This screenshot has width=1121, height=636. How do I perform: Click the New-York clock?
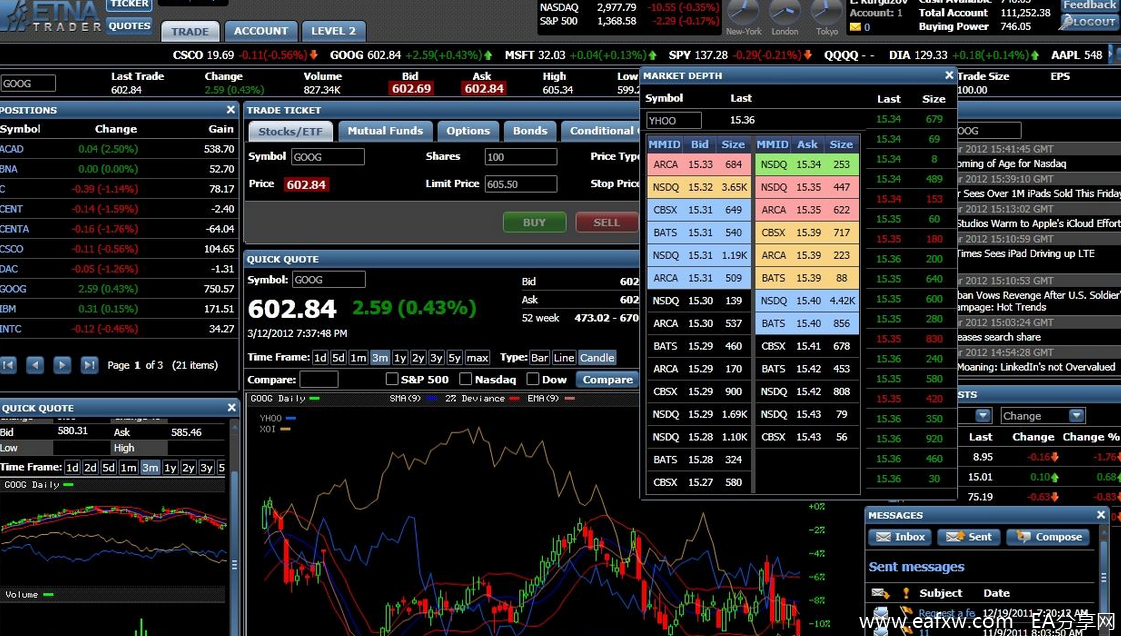tap(744, 13)
